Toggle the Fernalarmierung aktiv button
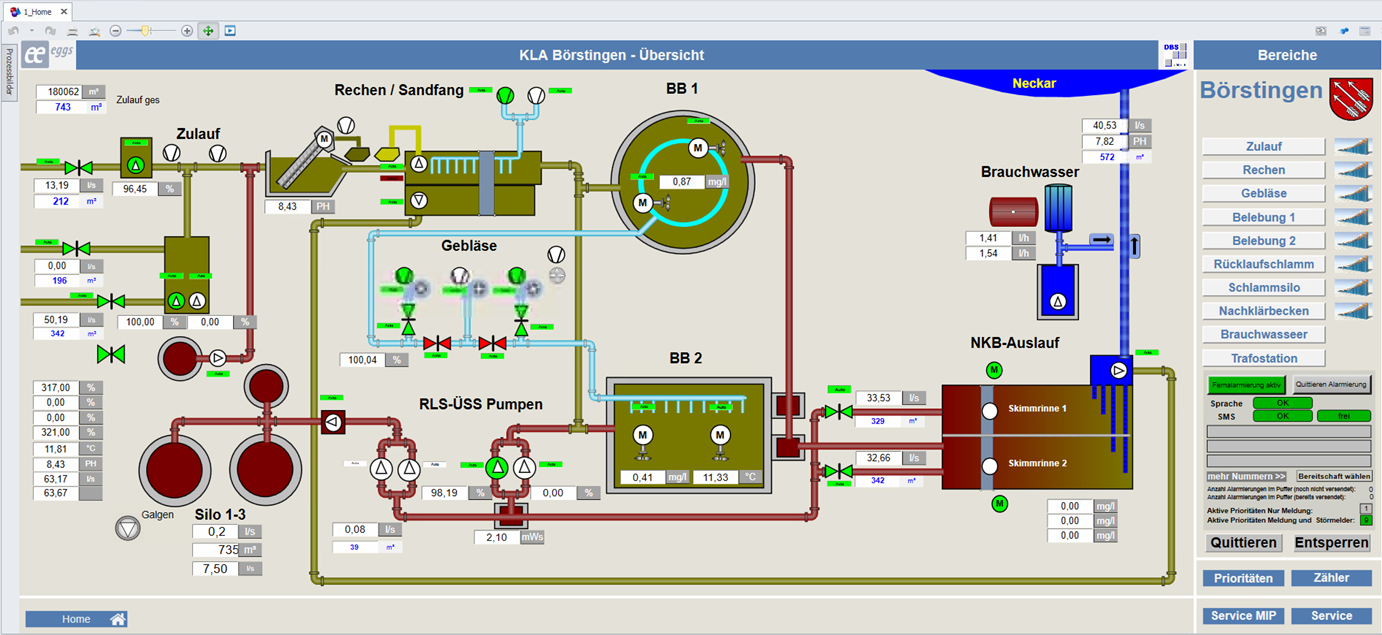The width and height of the screenshot is (1382, 635). click(1246, 384)
